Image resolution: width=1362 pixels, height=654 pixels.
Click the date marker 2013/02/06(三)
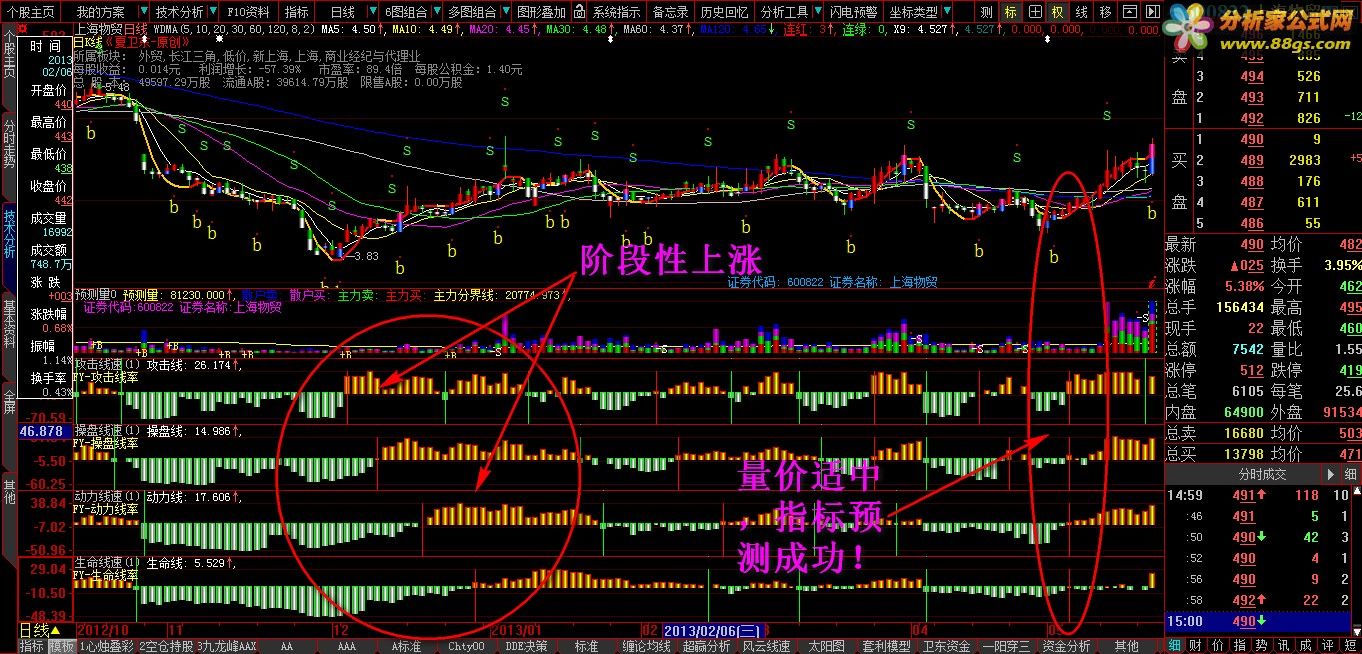(714, 630)
